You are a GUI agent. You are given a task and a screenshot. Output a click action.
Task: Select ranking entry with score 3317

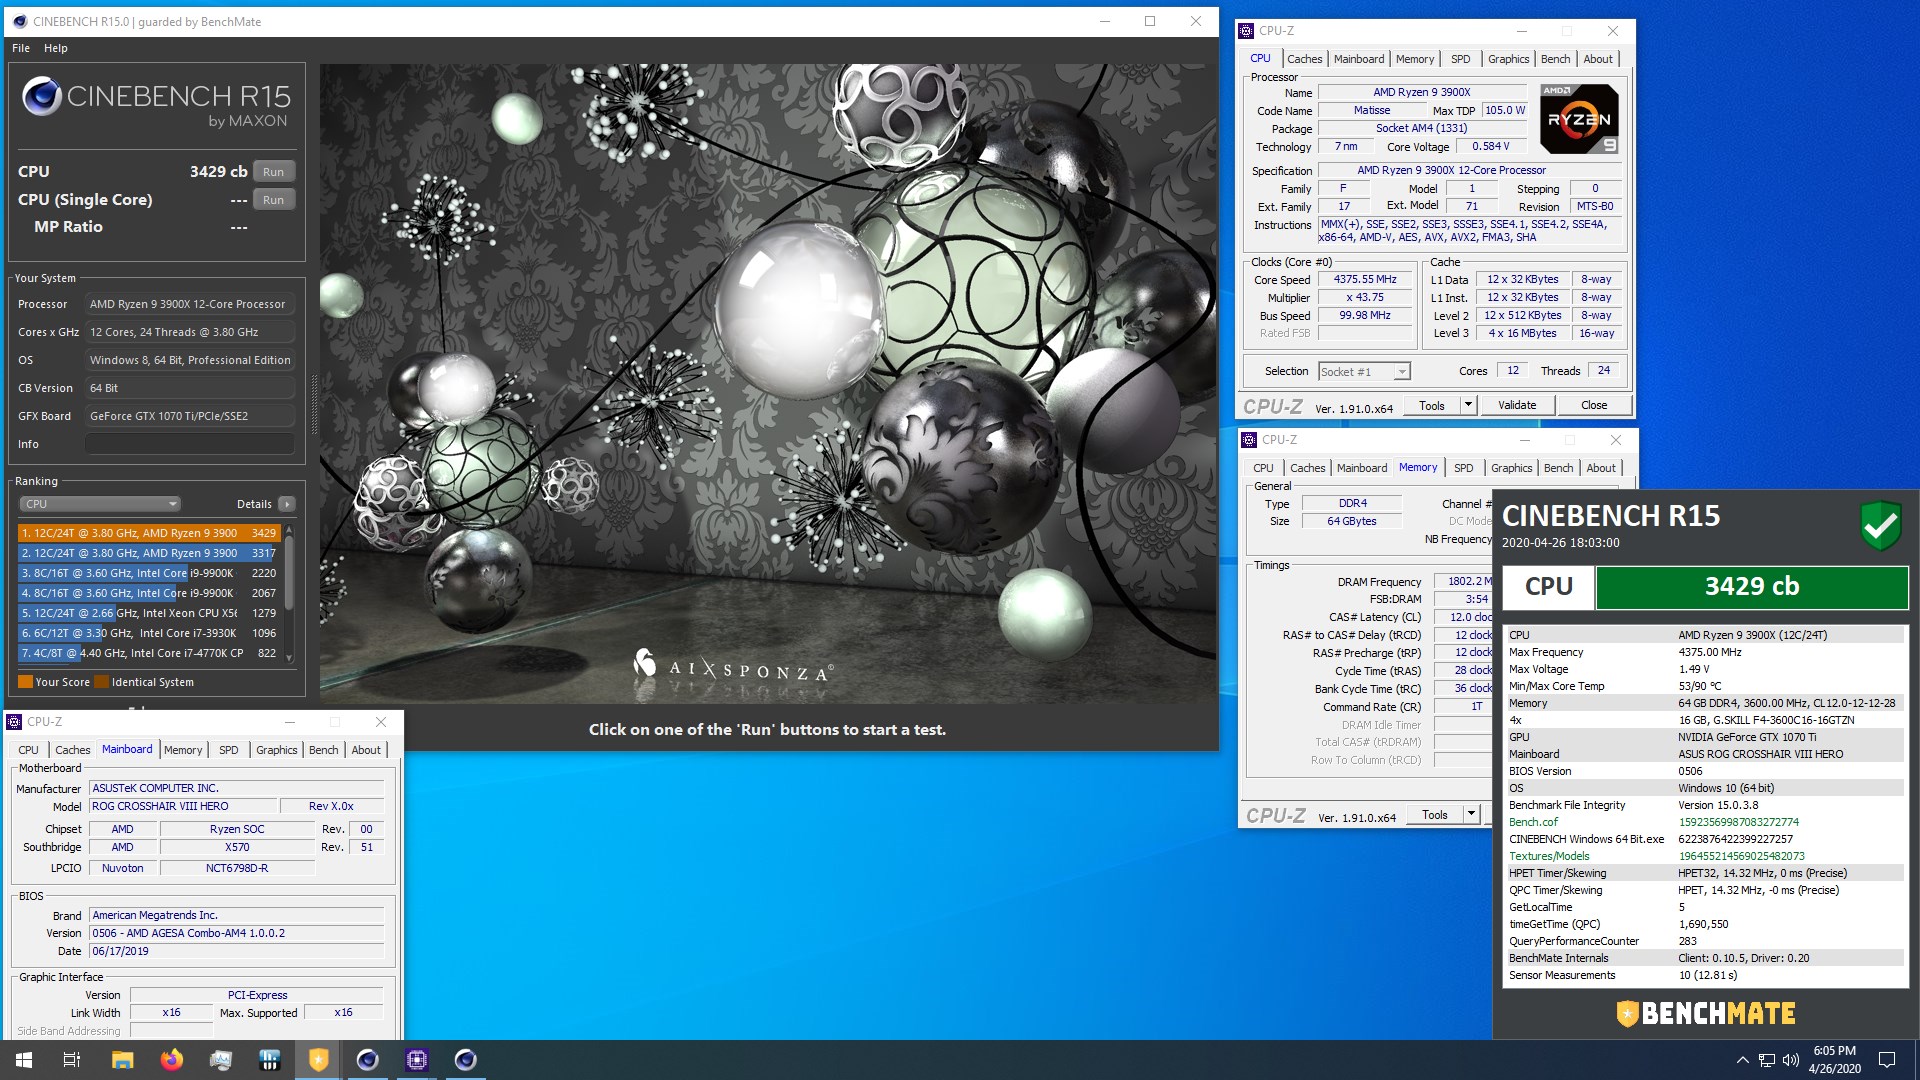pos(150,553)
